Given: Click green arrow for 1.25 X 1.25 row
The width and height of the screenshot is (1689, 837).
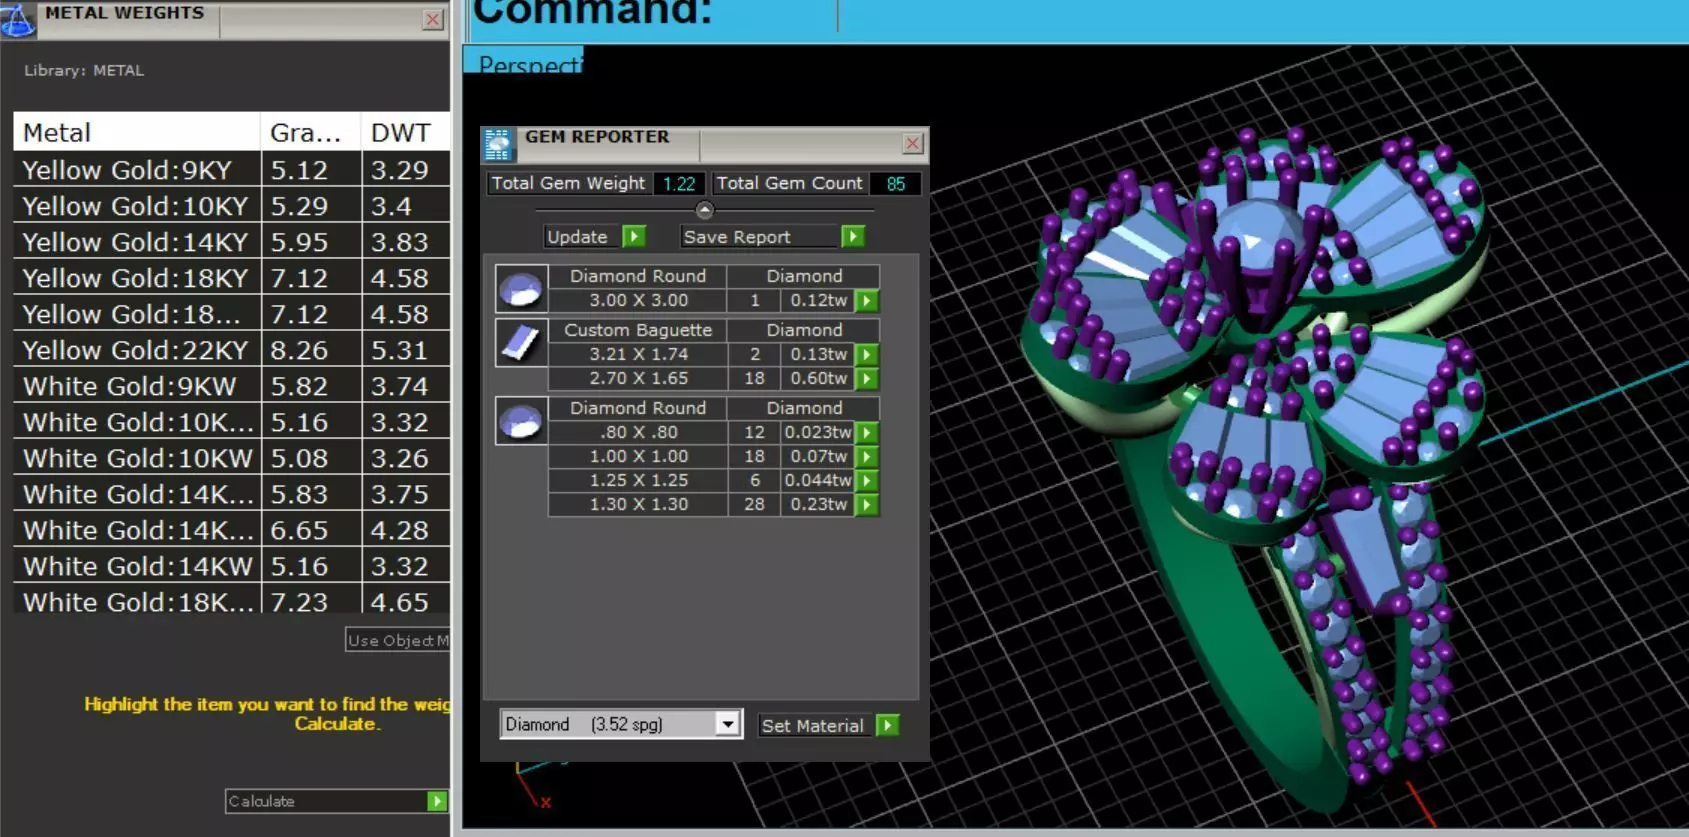Looking at the screenshot, I should click(x=867, y=481).
